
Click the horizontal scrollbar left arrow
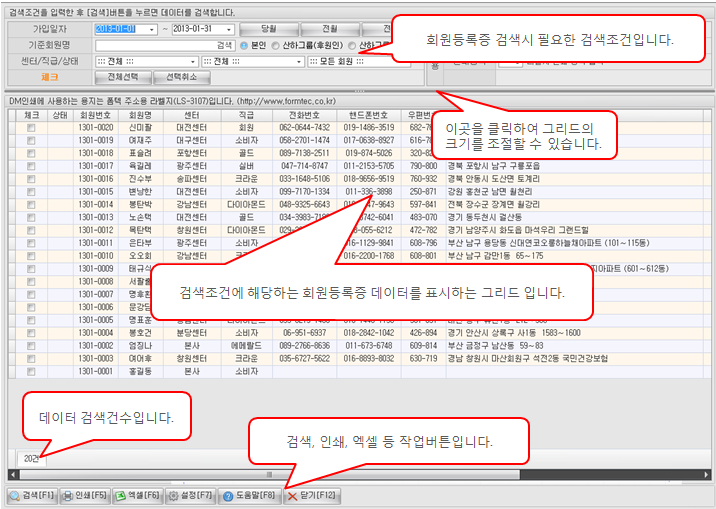13,475
